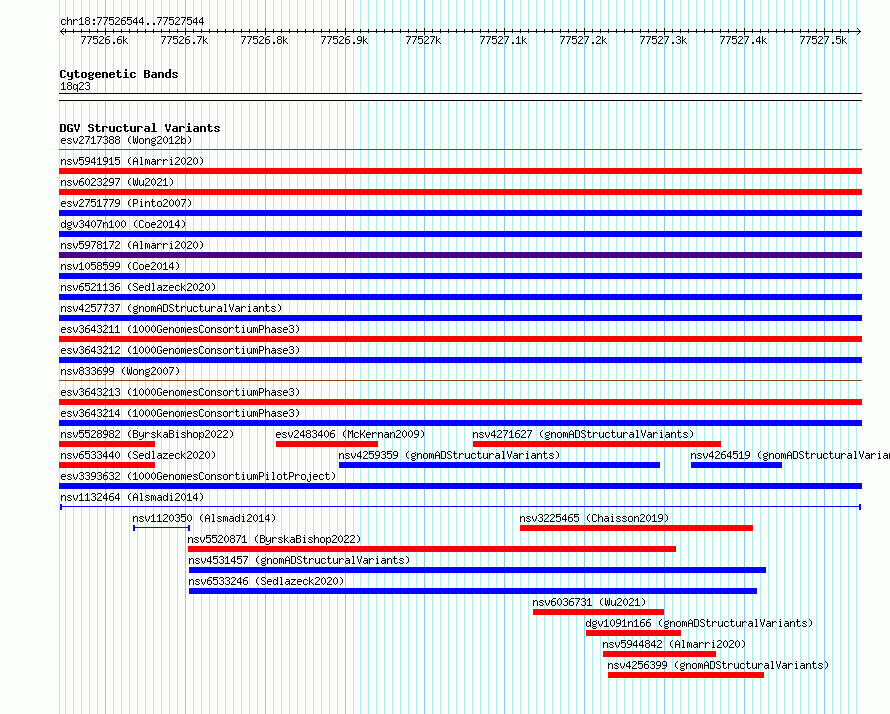This screenshot has height=714, width=890.
Task: Select the nsv5941915 (Almarri2020) red bar
Action: (460, 171)
